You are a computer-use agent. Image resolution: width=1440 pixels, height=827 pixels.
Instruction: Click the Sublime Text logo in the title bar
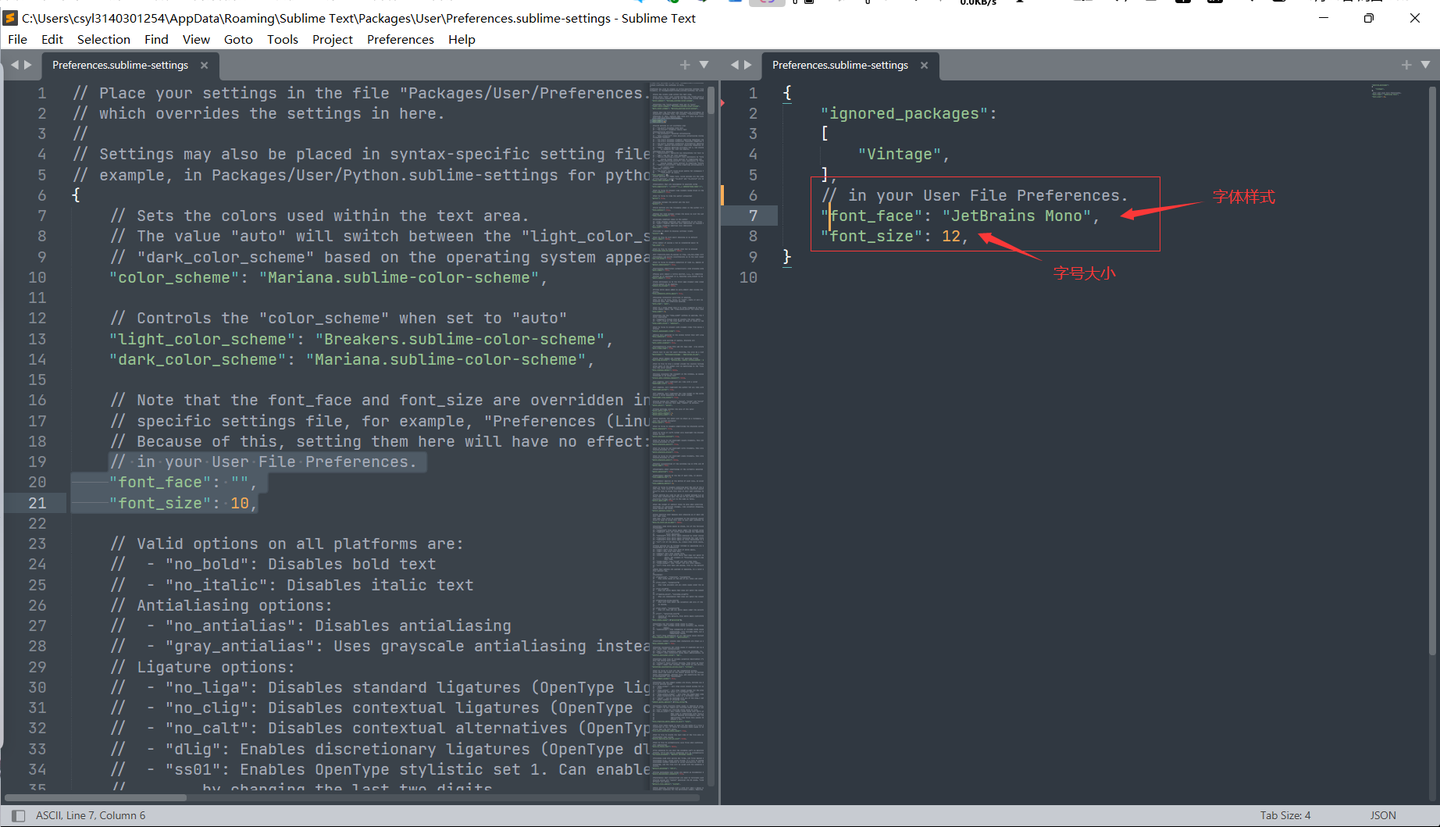[9, 17]
